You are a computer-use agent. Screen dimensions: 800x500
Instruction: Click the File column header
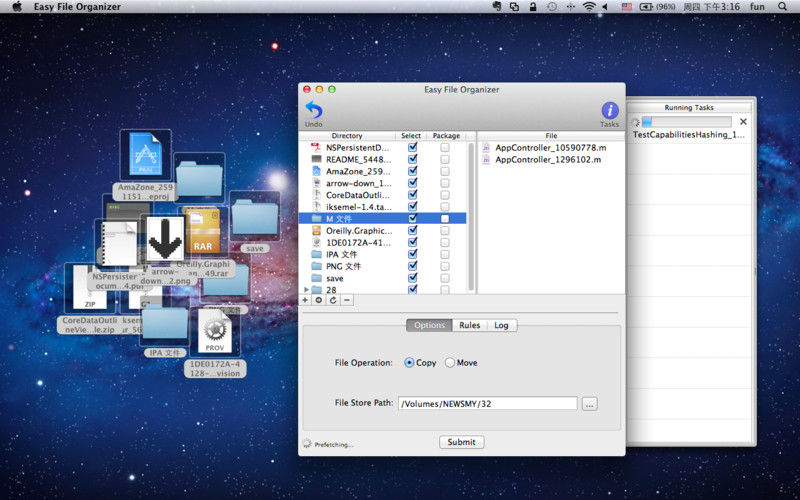pyautogui.click(x=551, y=136)
